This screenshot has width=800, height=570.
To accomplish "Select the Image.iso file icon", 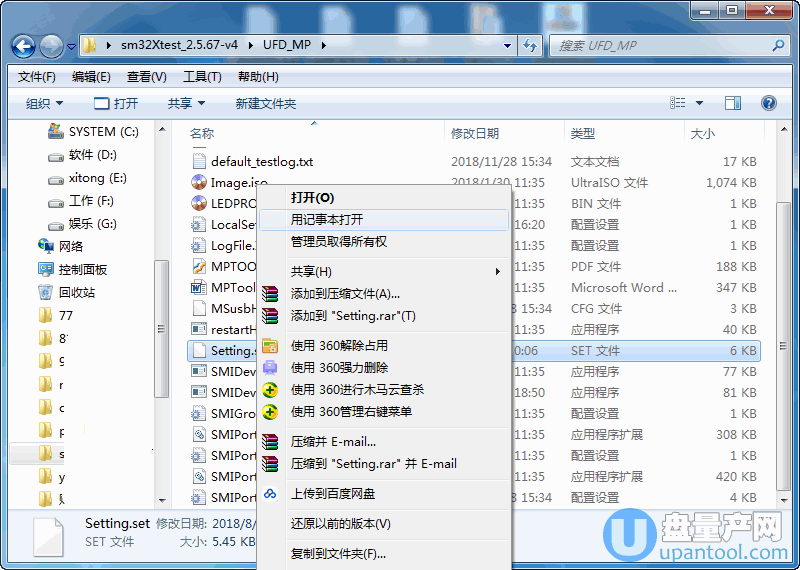I will tap(198, 183).
